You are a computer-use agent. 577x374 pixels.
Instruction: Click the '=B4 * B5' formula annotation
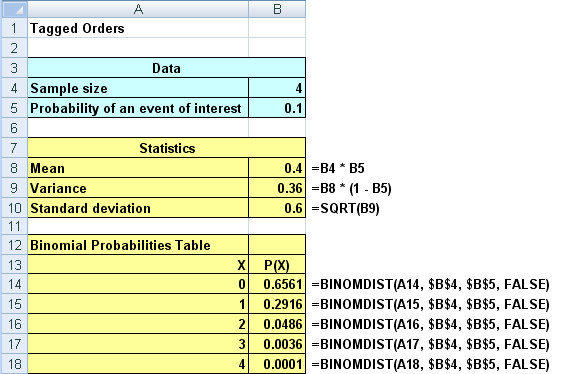(338, 168)
